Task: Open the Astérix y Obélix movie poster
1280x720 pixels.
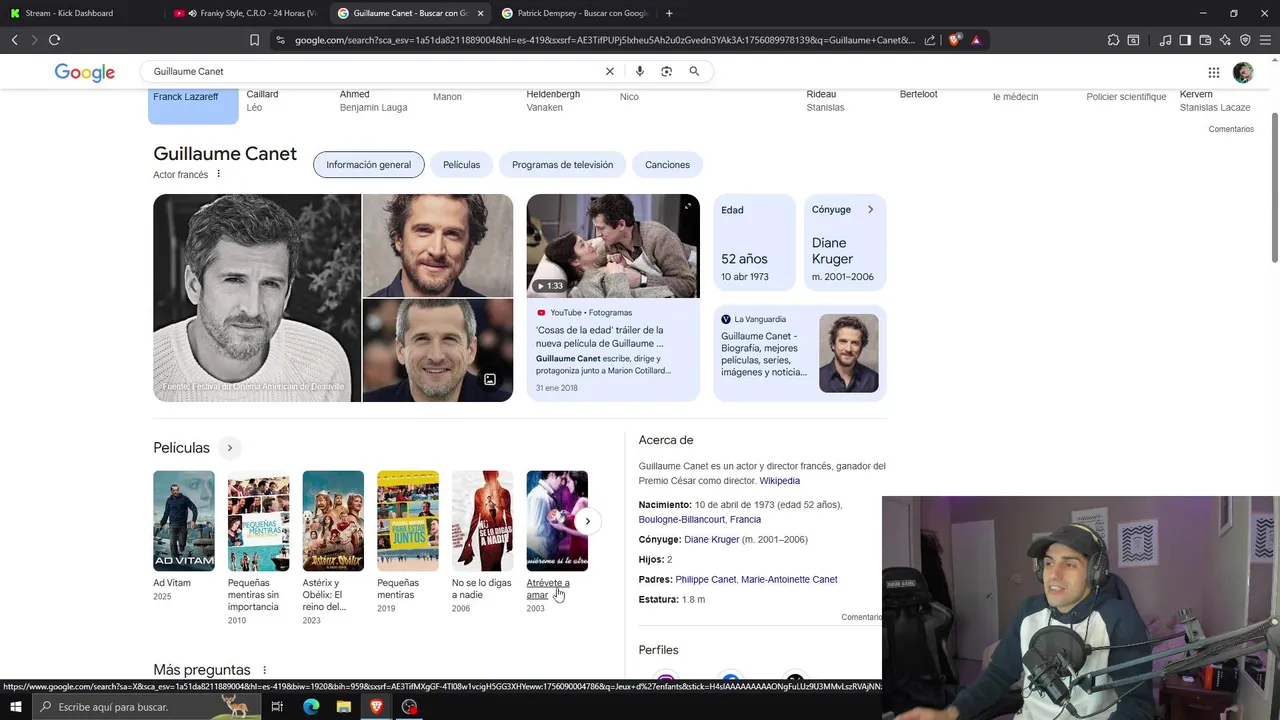Action: point(333,521)
